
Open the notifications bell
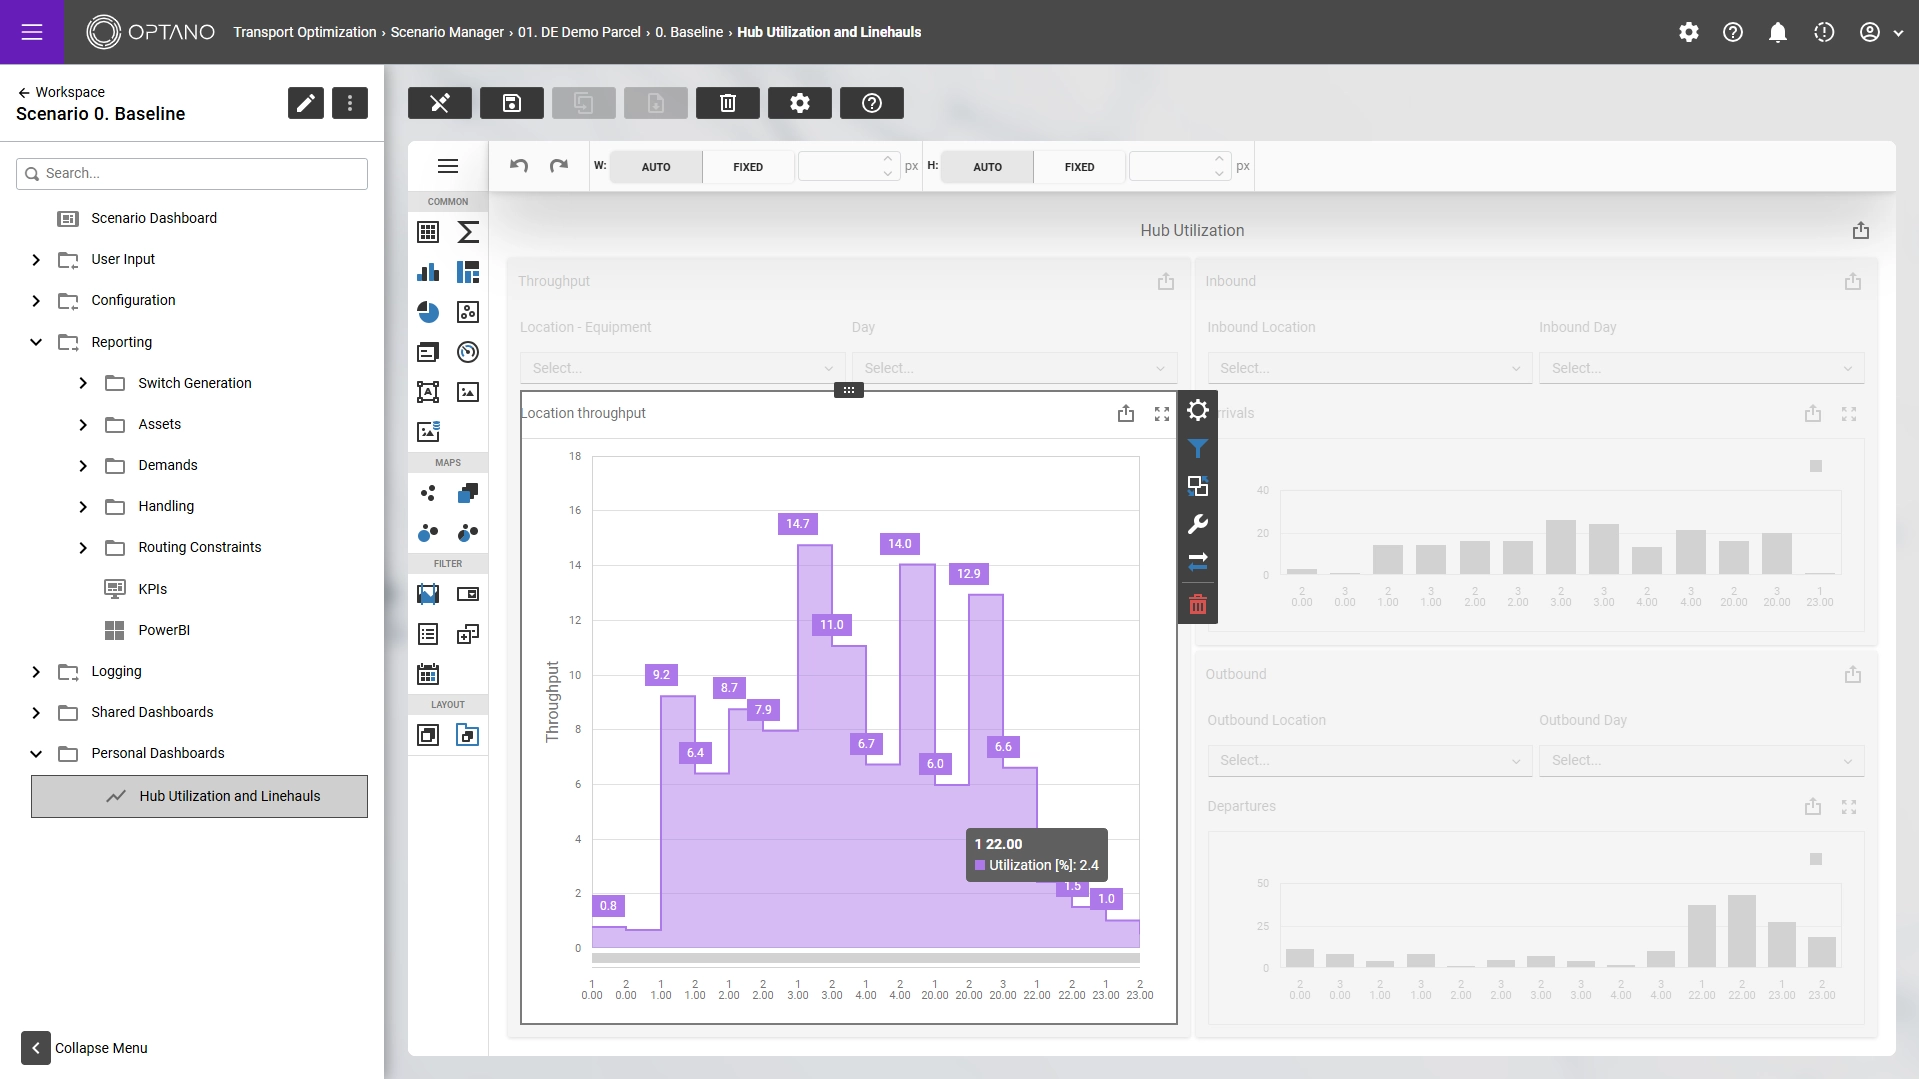(1777, 32)
